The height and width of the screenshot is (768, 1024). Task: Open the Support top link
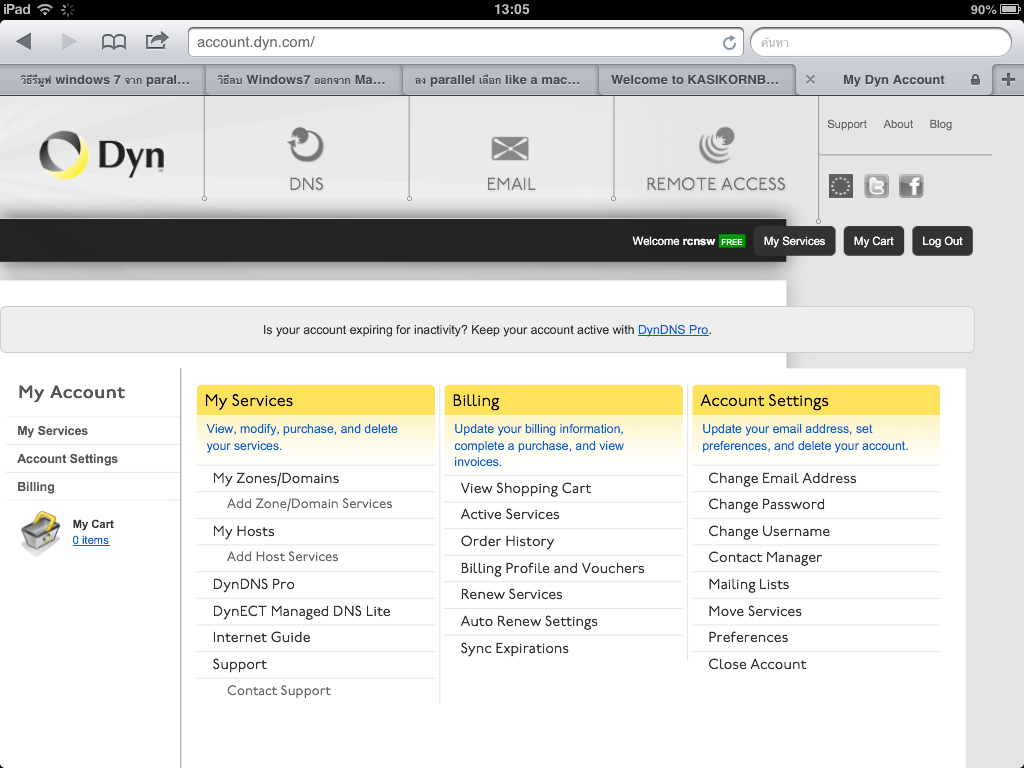point(847,124)
